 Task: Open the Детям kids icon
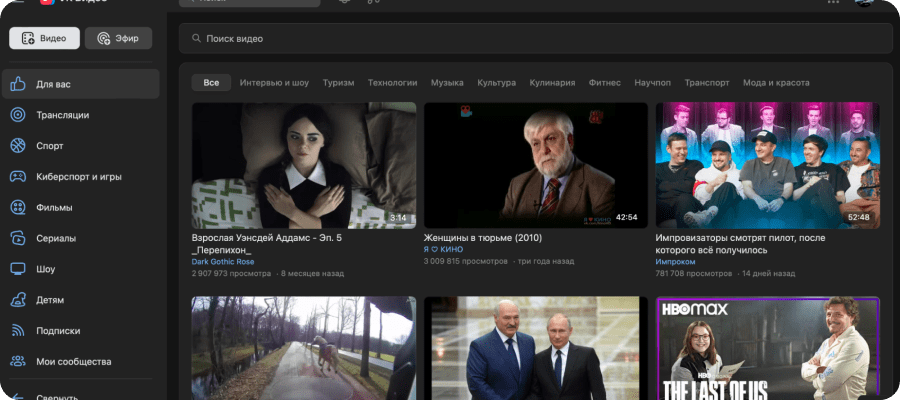coord(18,300)
